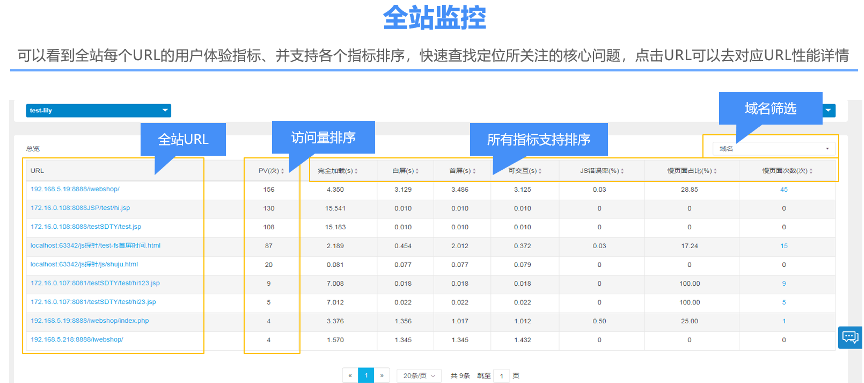Click full load value 7.012

pos(336,302)
